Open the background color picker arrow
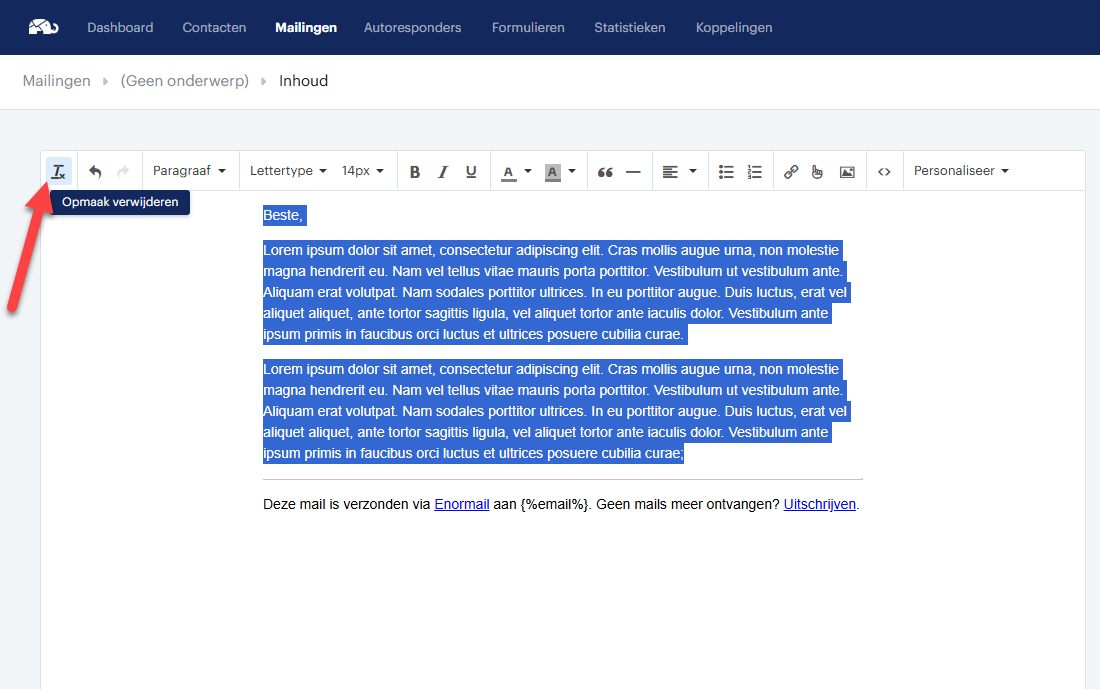 click(572, 171)
